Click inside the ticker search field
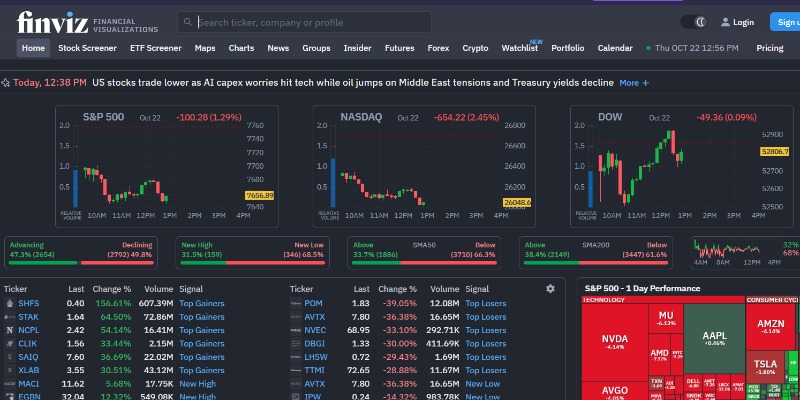The image size is (800, 400). 304,22
